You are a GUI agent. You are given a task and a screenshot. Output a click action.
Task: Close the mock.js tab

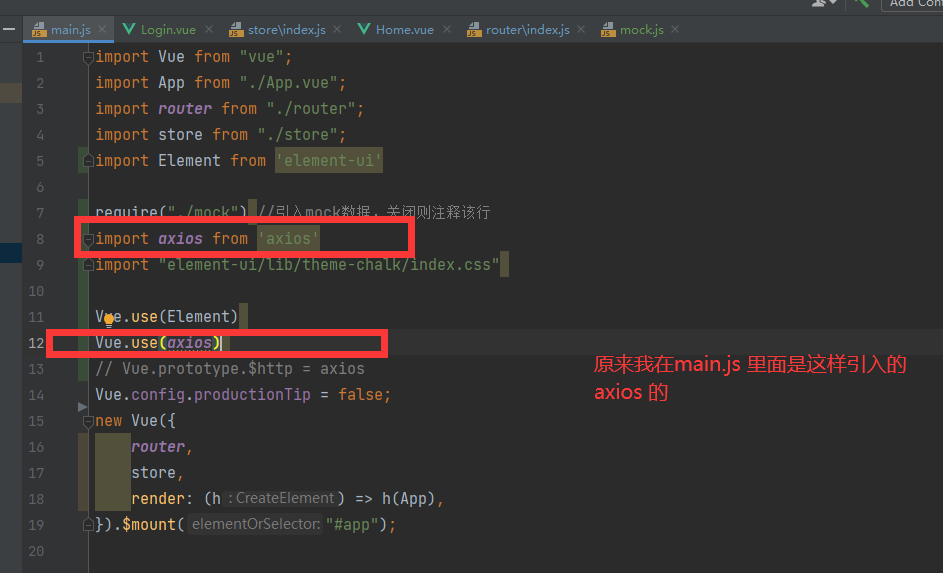point(675,29)
